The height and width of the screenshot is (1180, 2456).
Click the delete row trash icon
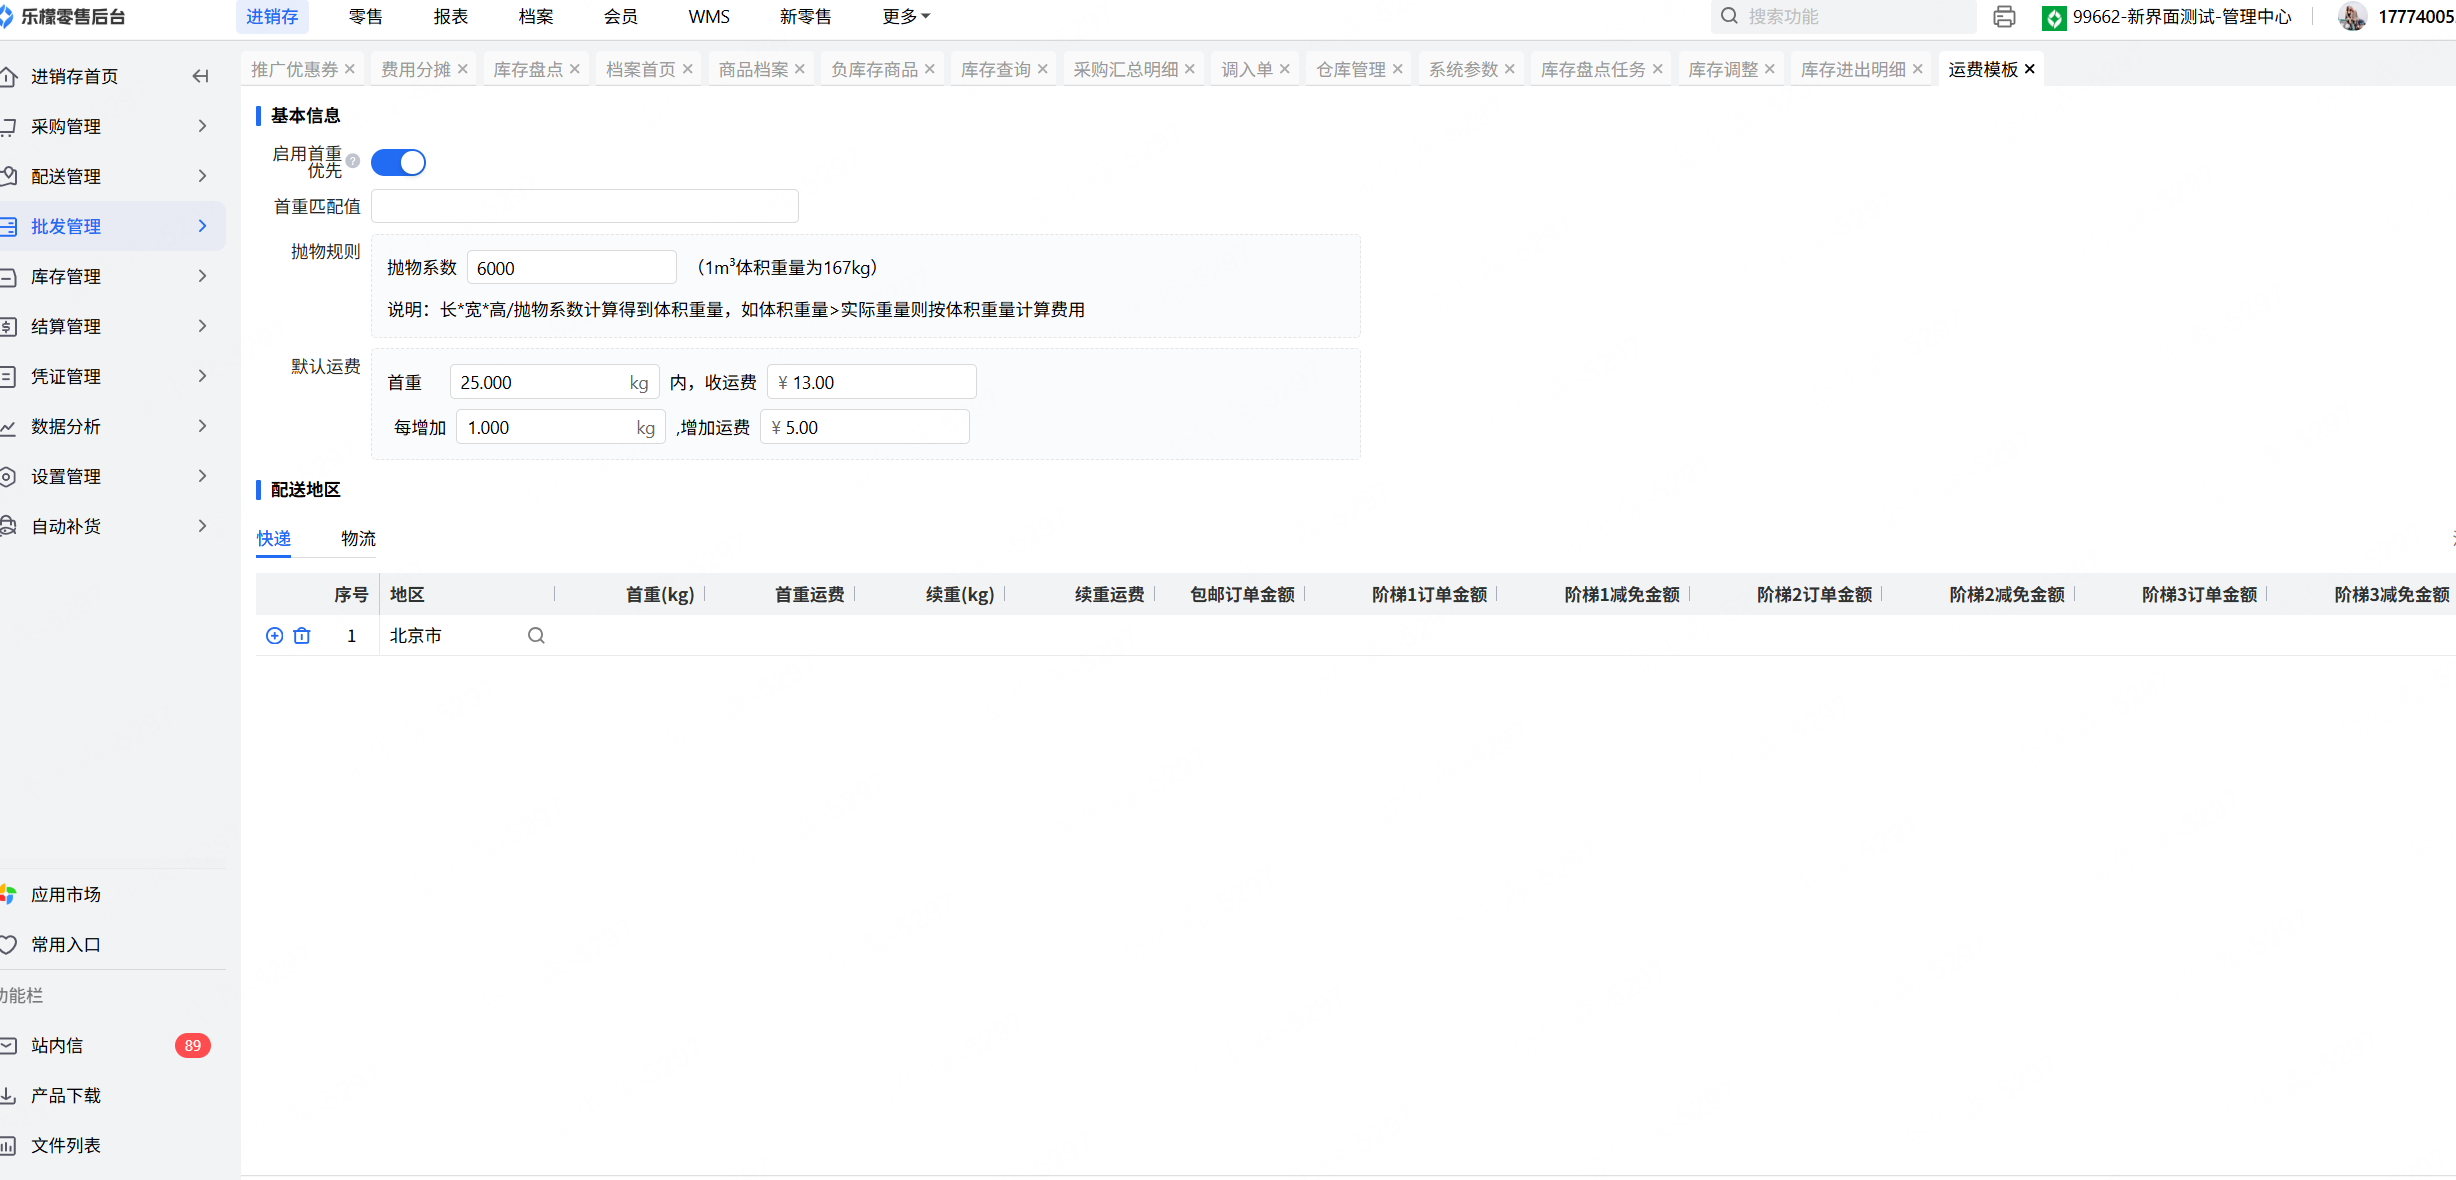coord(302,636)
